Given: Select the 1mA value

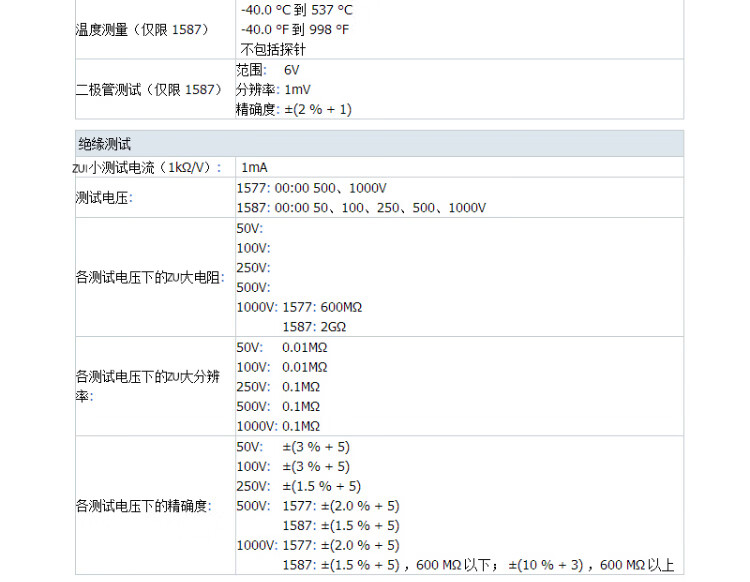Looking at the screenshot, I should click(254, 168).
